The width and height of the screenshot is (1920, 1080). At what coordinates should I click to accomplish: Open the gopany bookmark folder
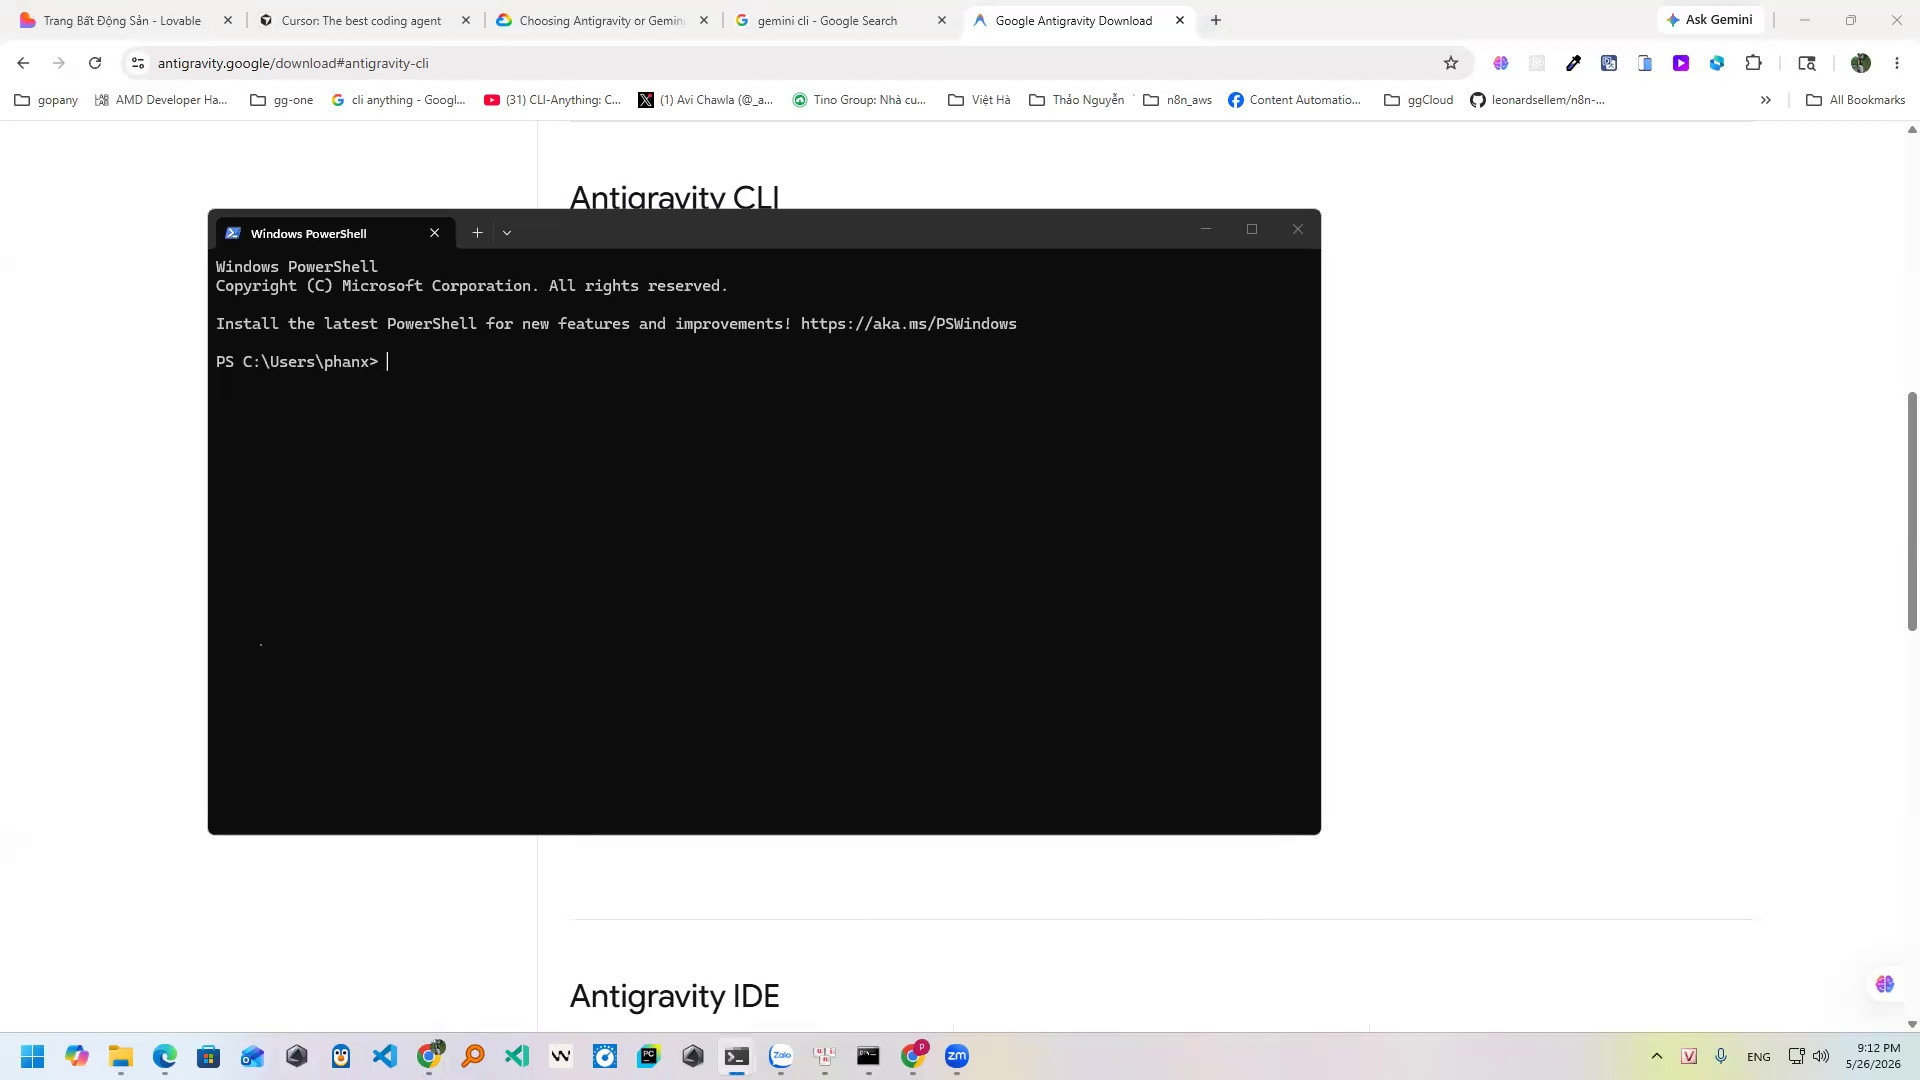(x=46, y=100)
